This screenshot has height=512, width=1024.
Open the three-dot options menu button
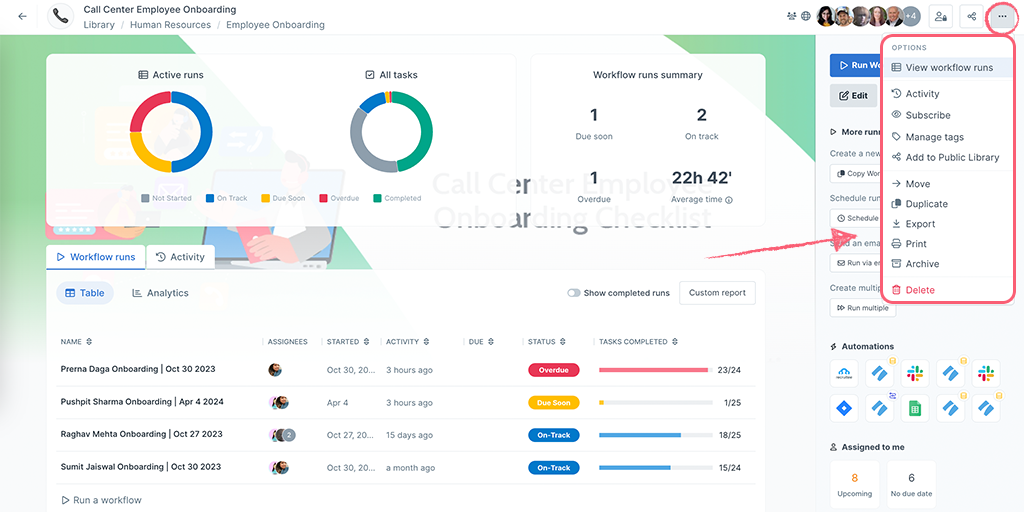(x=1002, y=17)
